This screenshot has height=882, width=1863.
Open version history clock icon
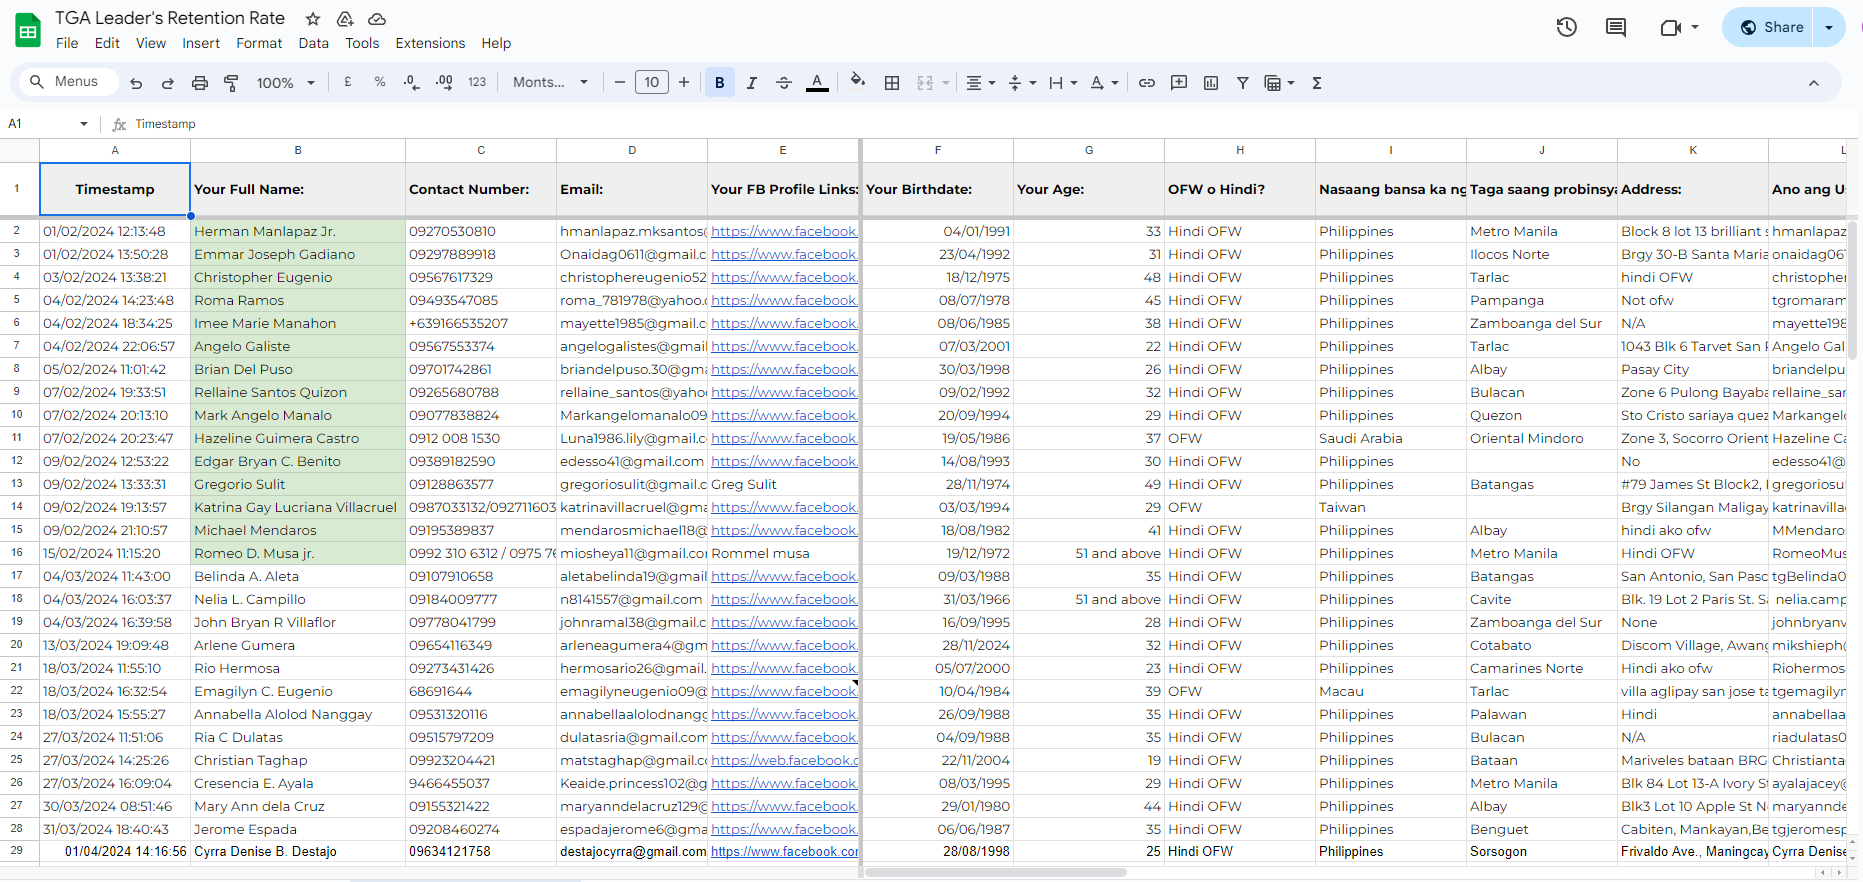point(1566,27)
